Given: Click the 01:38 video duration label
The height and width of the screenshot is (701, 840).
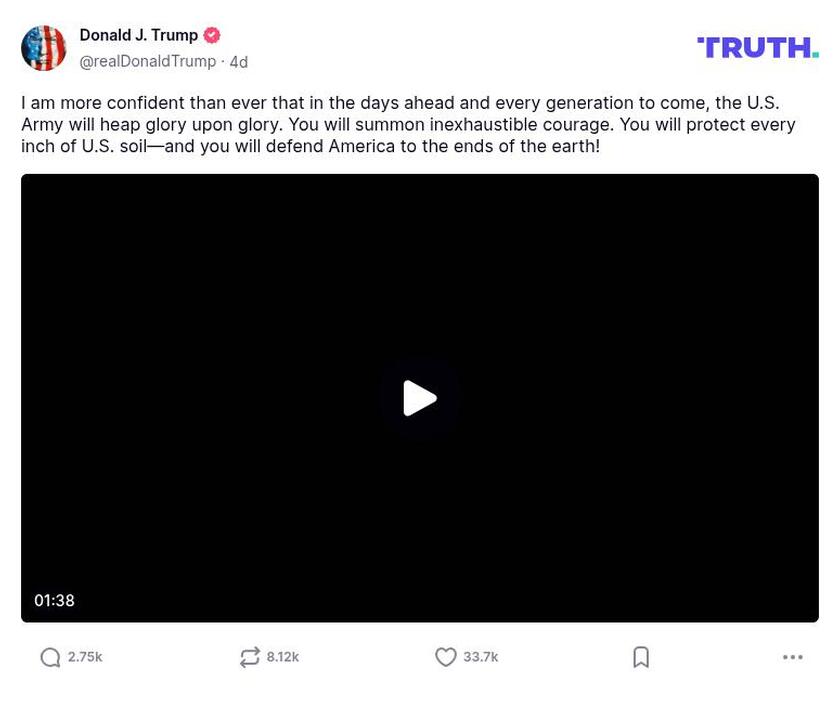Looking at the screenshot, I should [55, 600].
